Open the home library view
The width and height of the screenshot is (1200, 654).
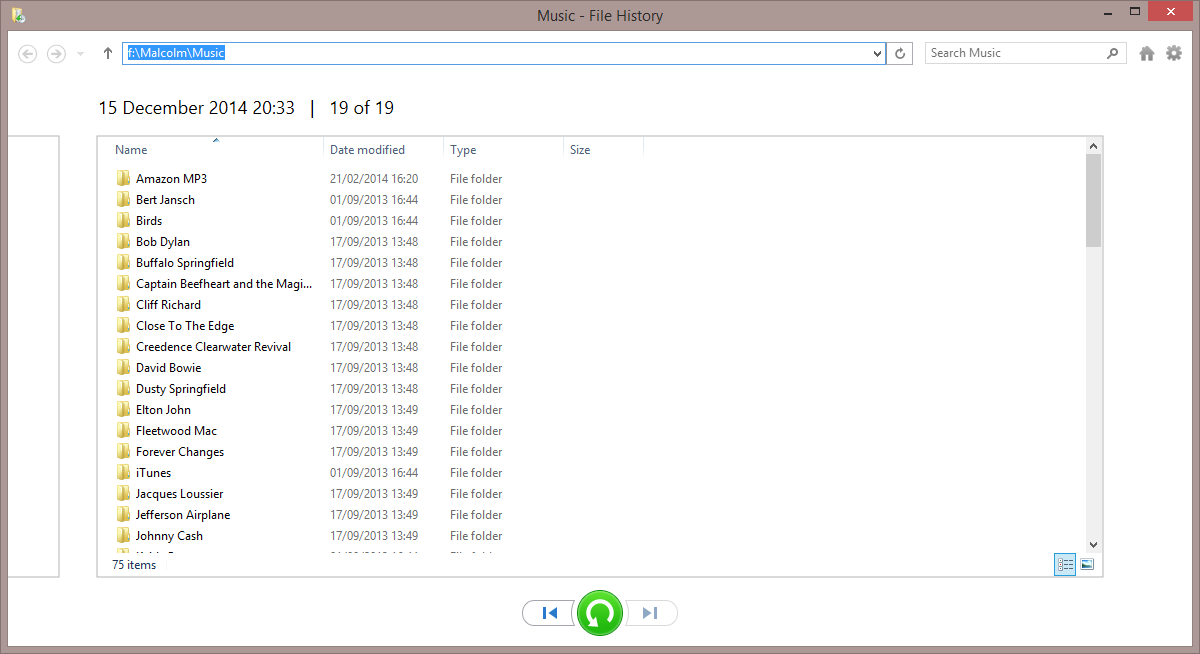[1146, 52]
